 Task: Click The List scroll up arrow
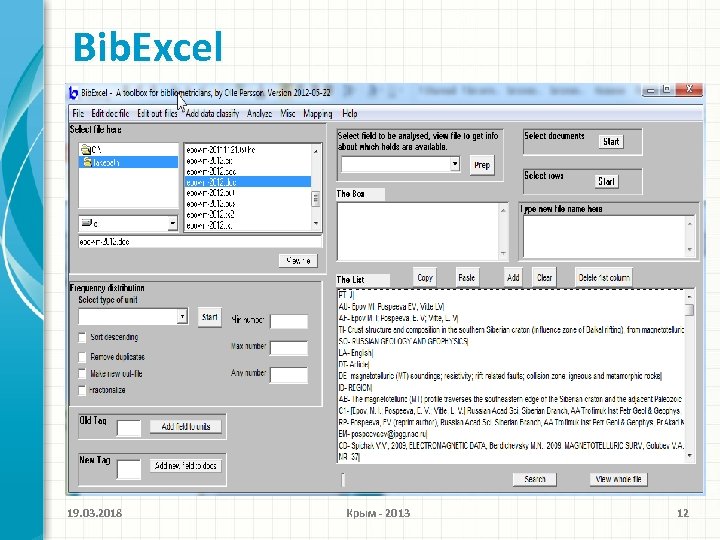click(x=690, y=297)
